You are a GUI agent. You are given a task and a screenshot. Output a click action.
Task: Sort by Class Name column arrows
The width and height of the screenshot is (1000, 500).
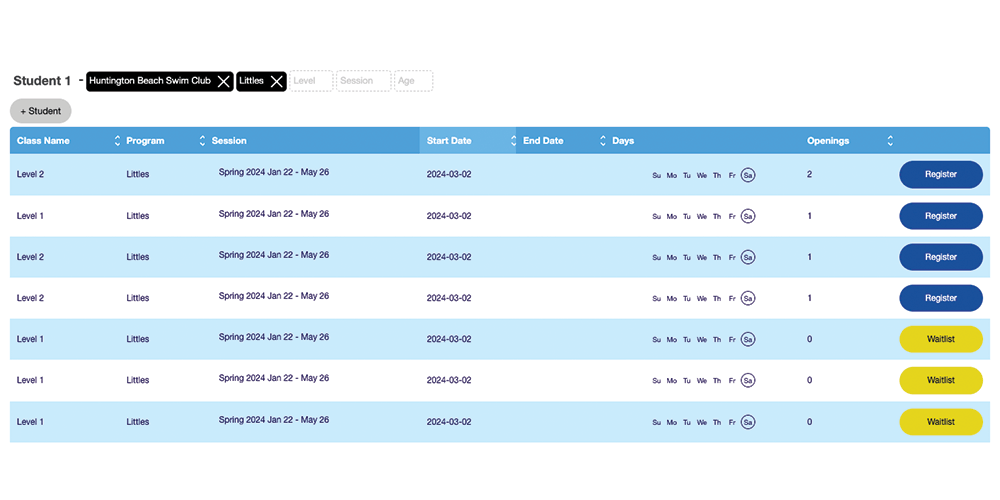(117, 141)
